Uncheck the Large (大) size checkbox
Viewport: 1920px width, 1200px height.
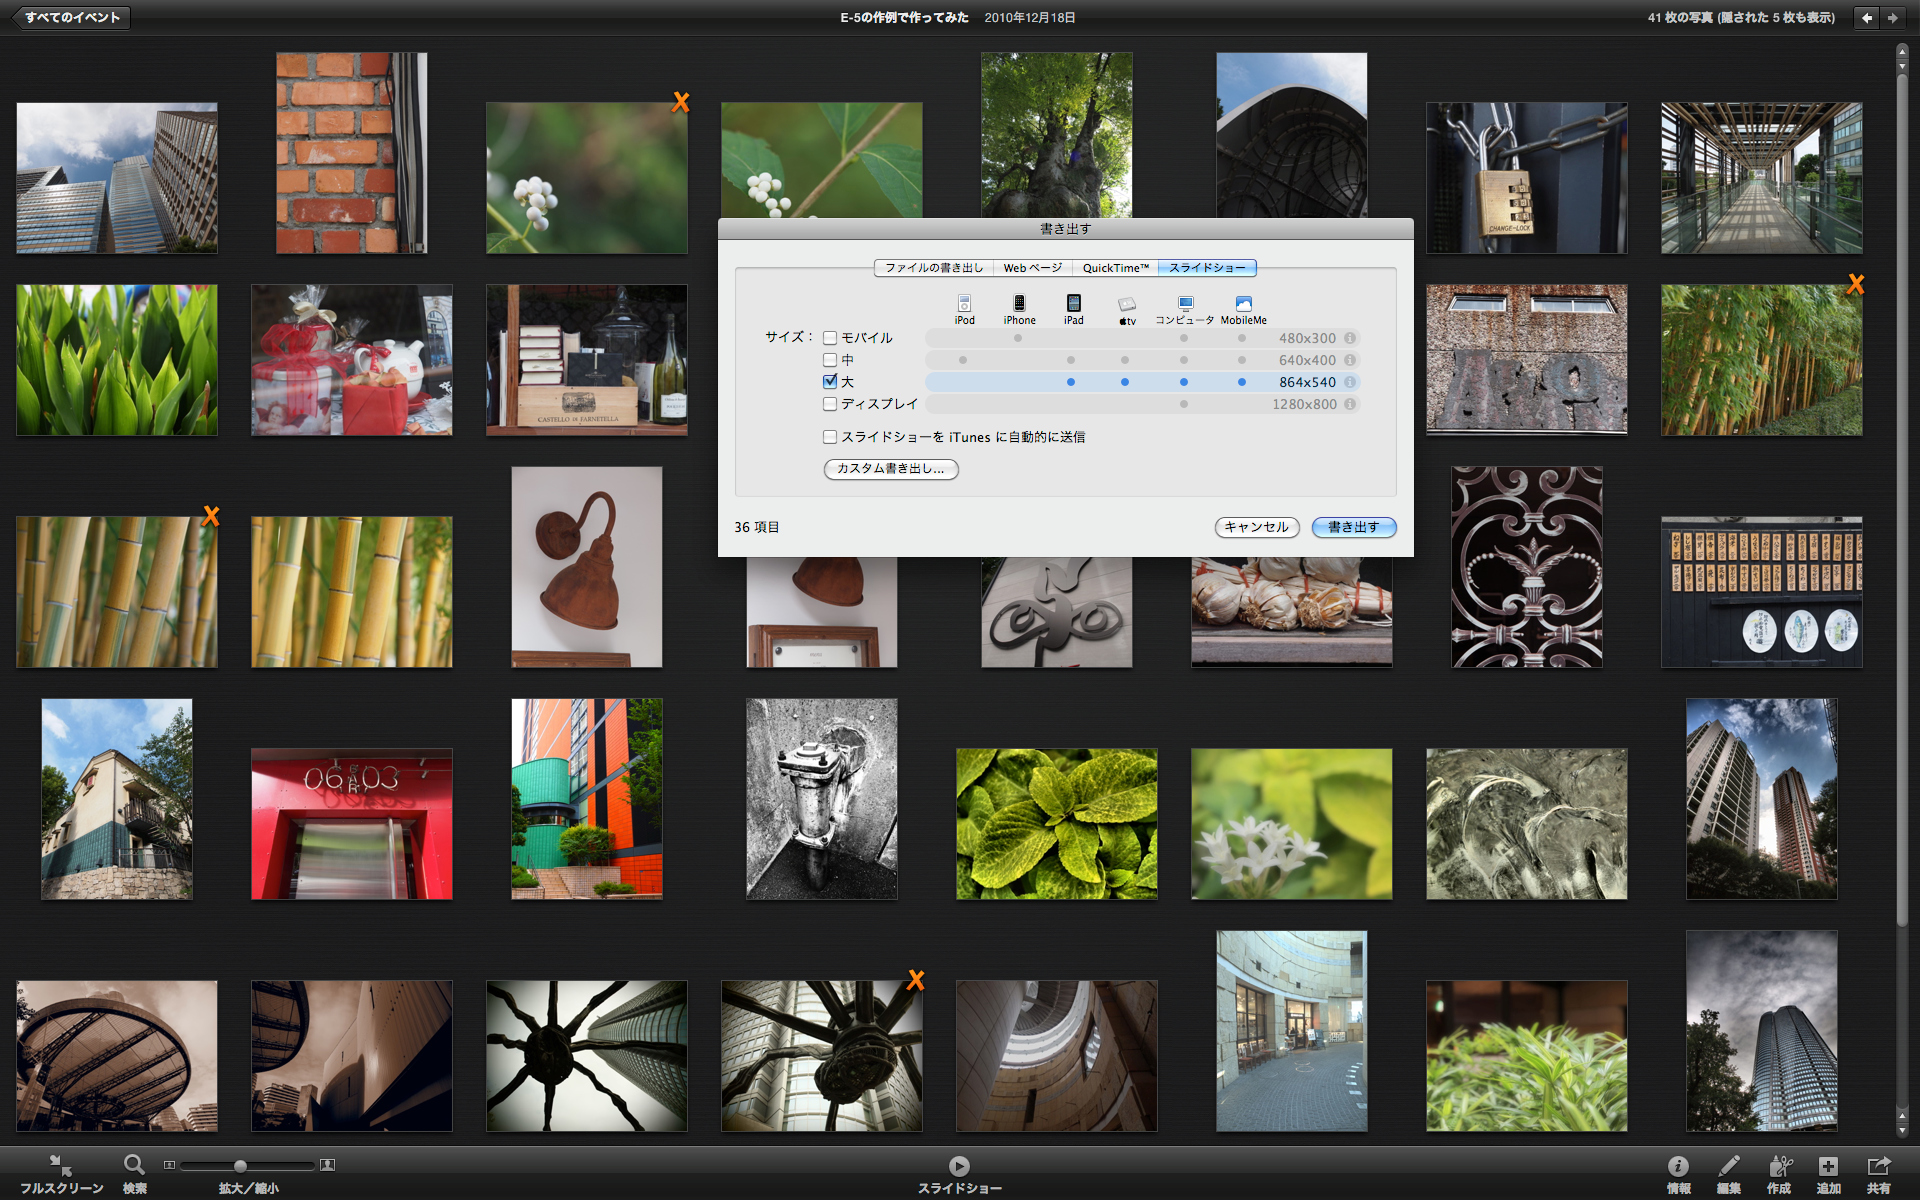830,382
